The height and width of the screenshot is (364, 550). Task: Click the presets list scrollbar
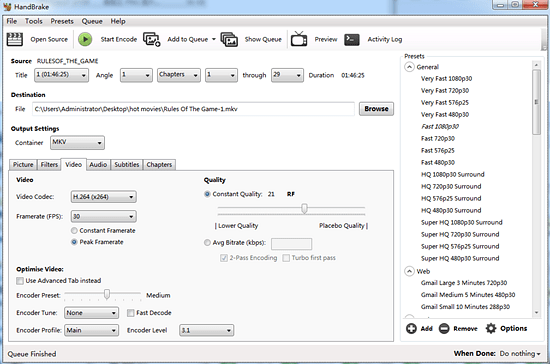point(536,189)
